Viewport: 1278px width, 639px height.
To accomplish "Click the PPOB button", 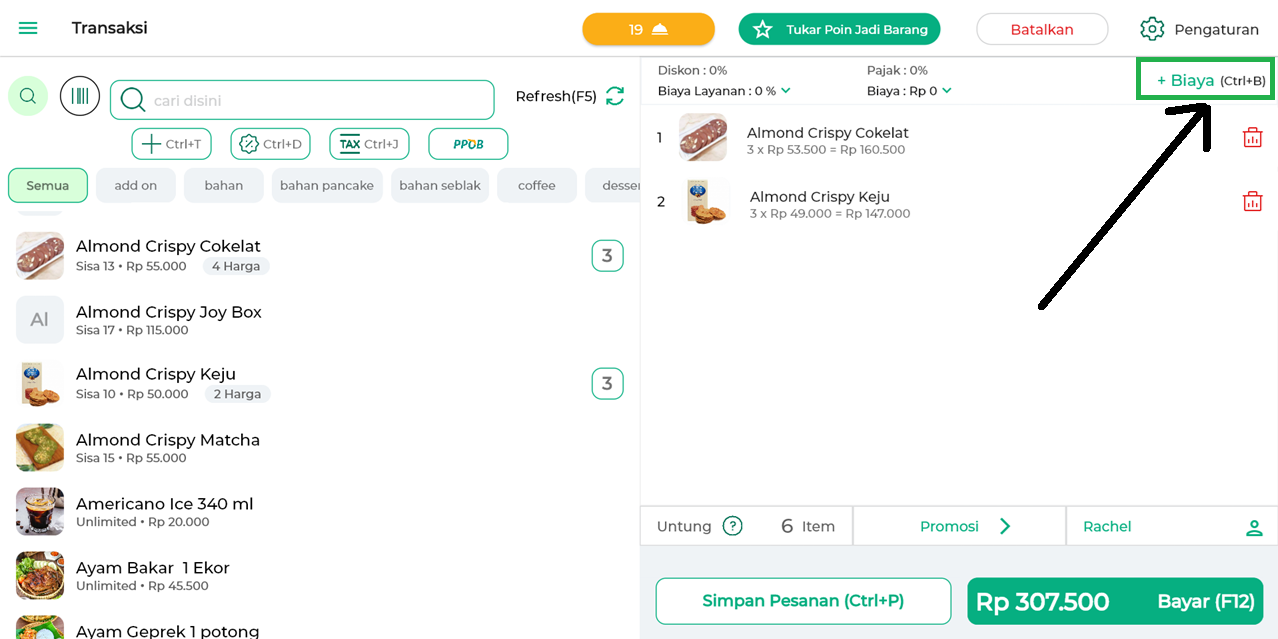I will pyautogui.click(x=468, y=144).
